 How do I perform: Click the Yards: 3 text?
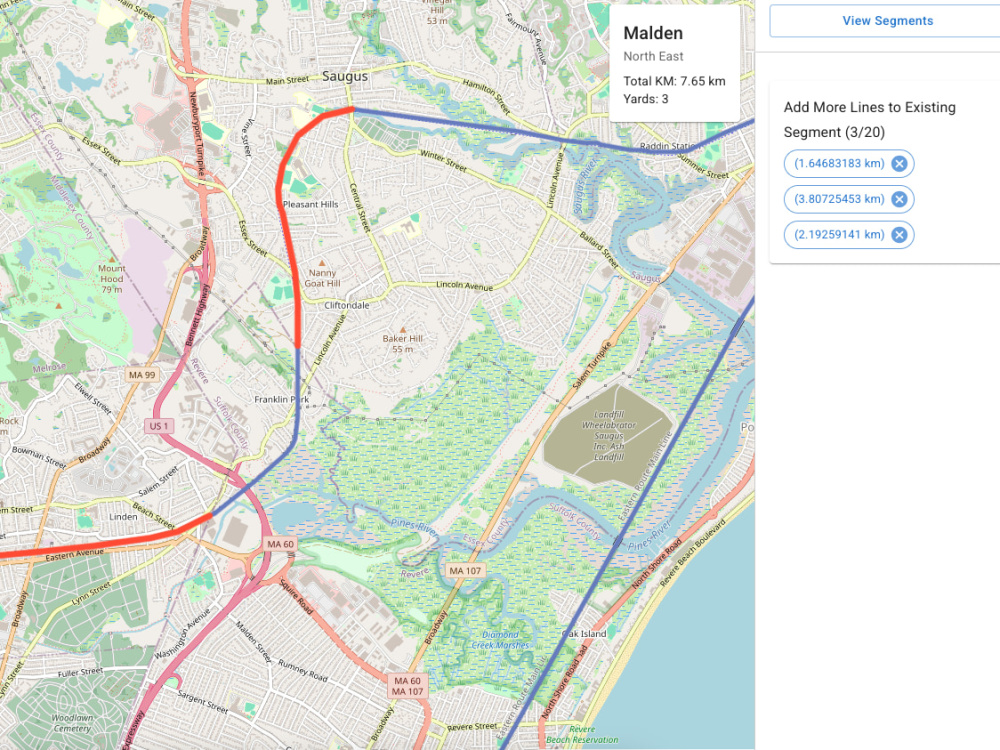(645, 99)
